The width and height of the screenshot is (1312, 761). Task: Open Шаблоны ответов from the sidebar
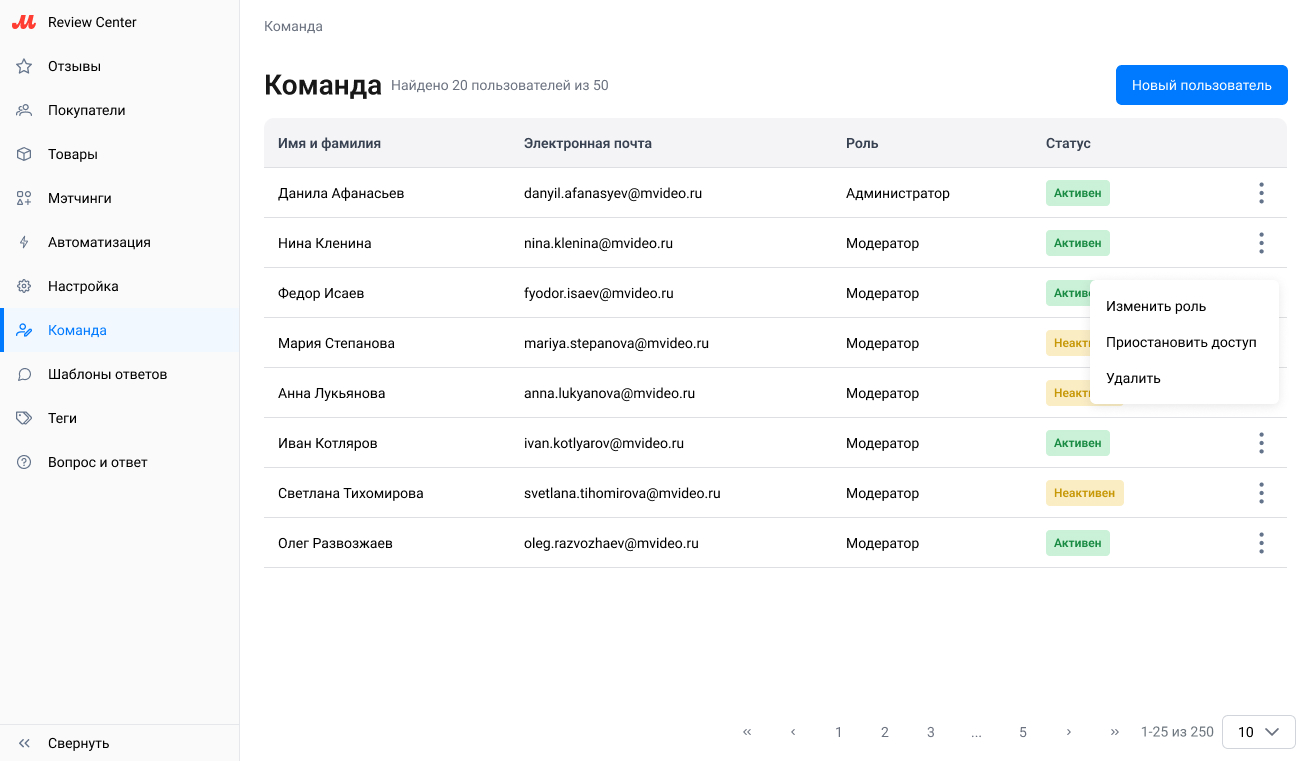pos(120,374)
